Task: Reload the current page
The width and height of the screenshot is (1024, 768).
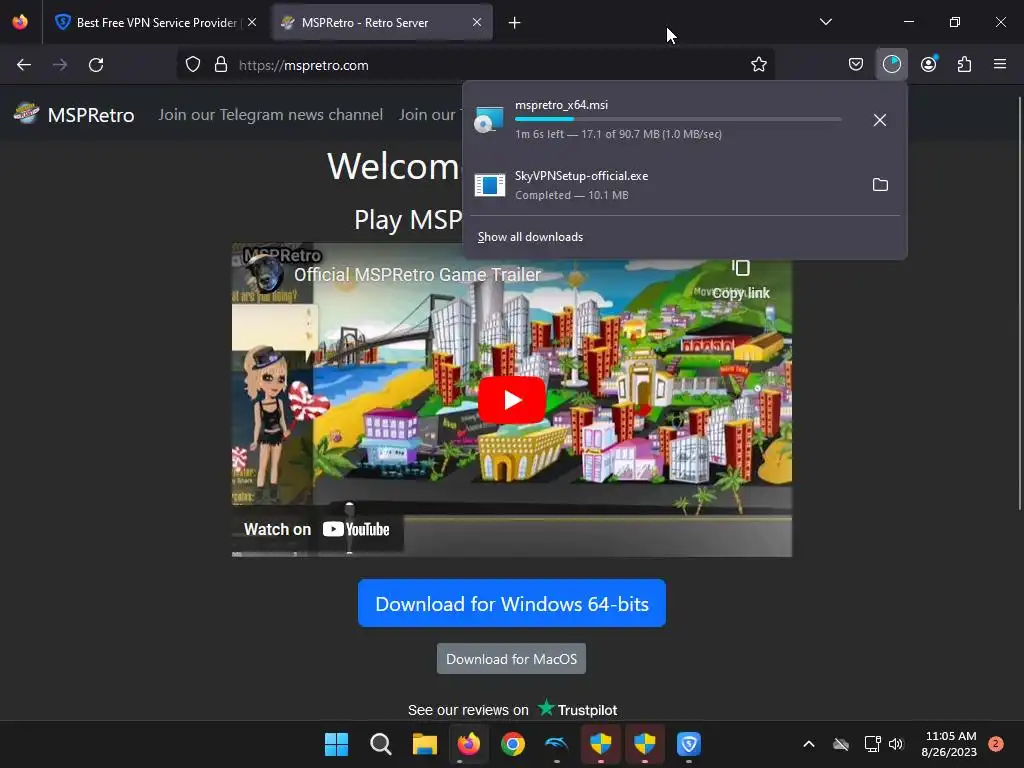Action: pos(96,65)
